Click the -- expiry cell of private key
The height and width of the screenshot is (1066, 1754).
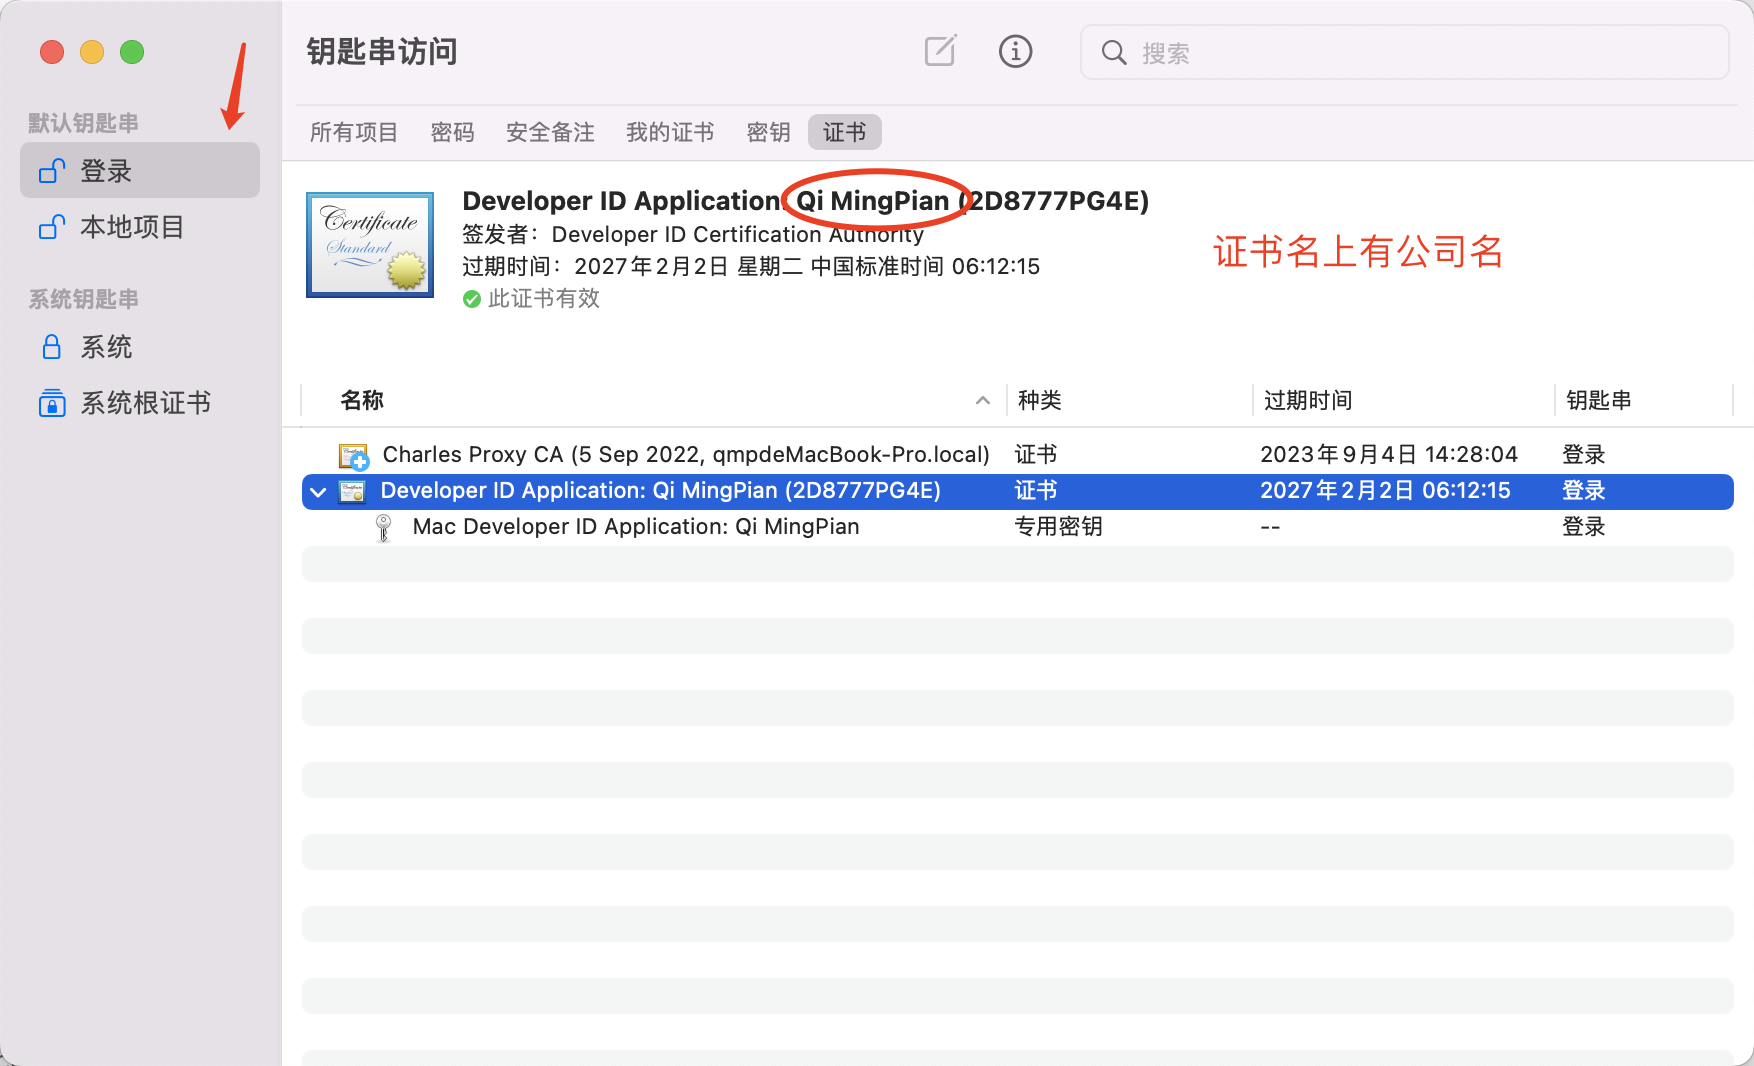click(1270, 527)
